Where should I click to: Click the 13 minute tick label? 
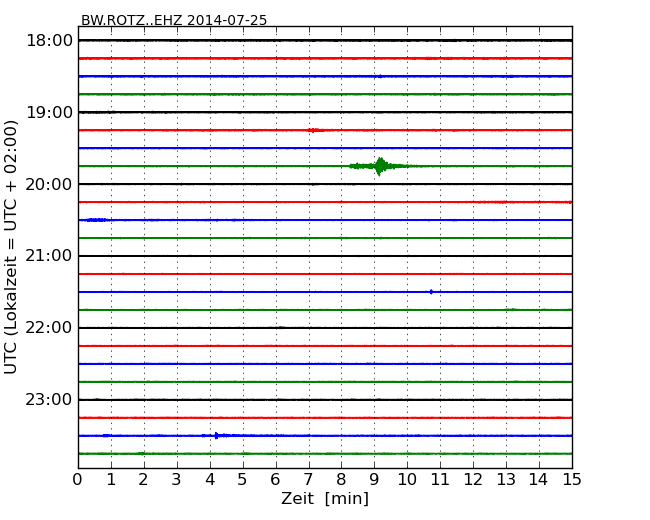506,480
